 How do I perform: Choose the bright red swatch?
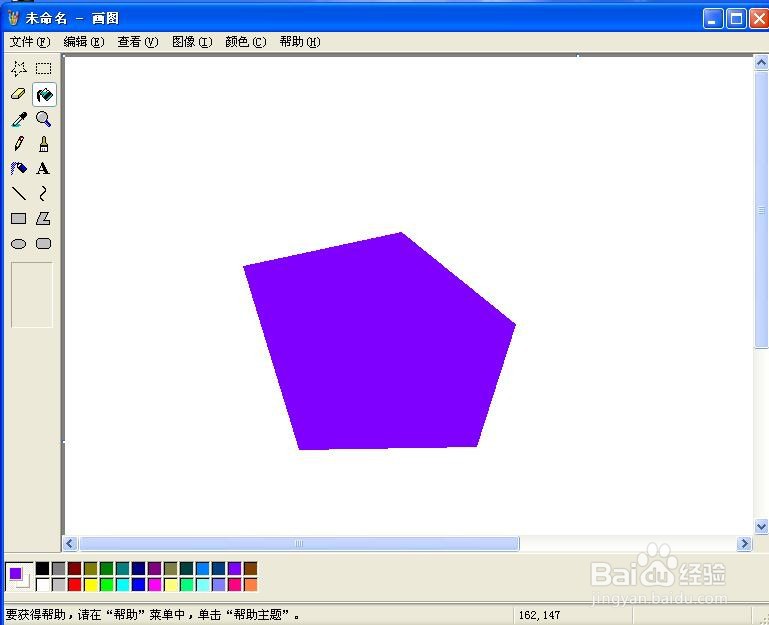pyautogui.click(x=75, y=584)
